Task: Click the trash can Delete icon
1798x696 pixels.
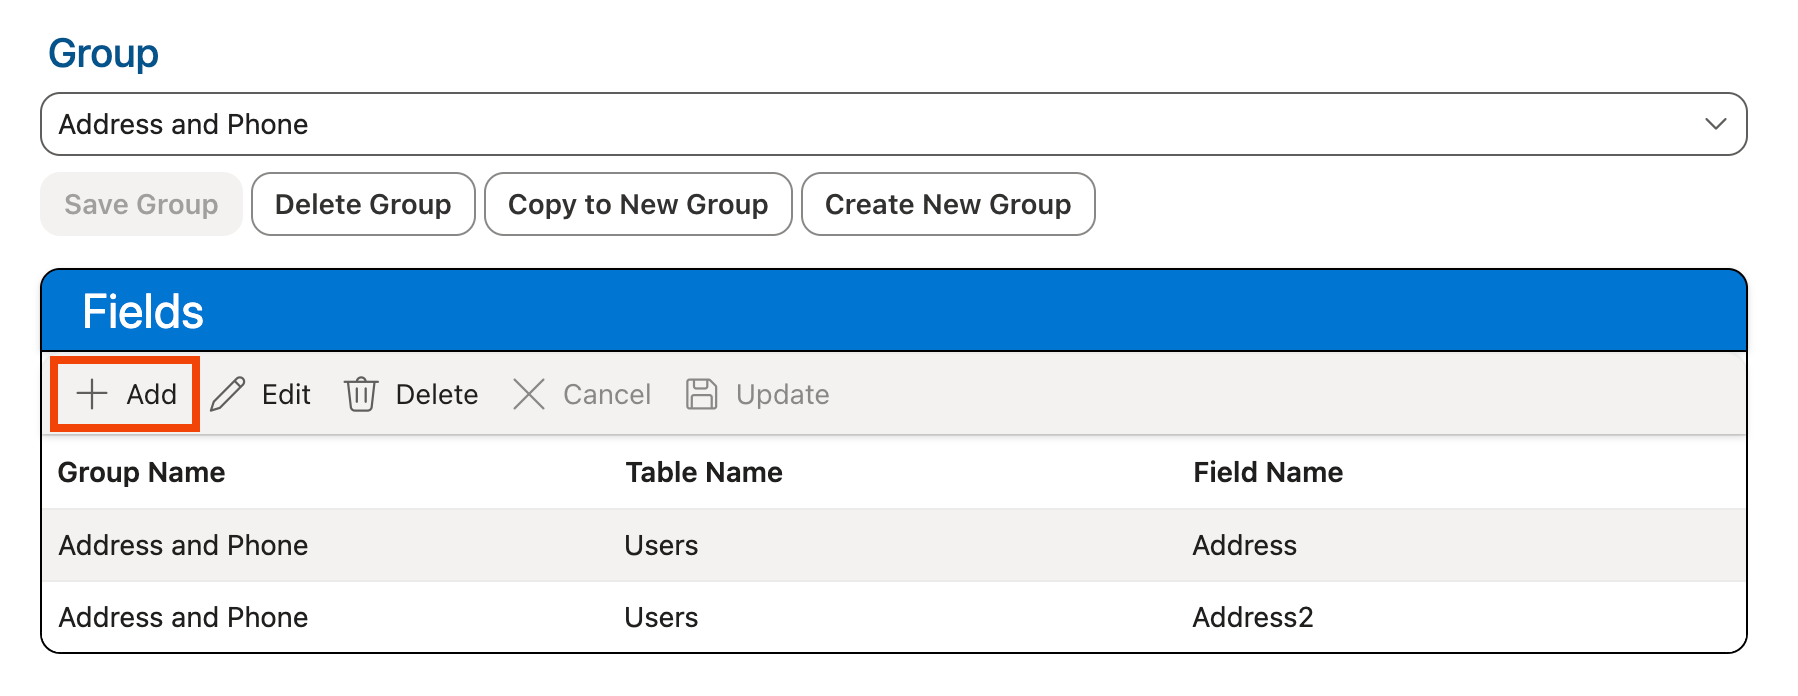Action: pos(361,394)
